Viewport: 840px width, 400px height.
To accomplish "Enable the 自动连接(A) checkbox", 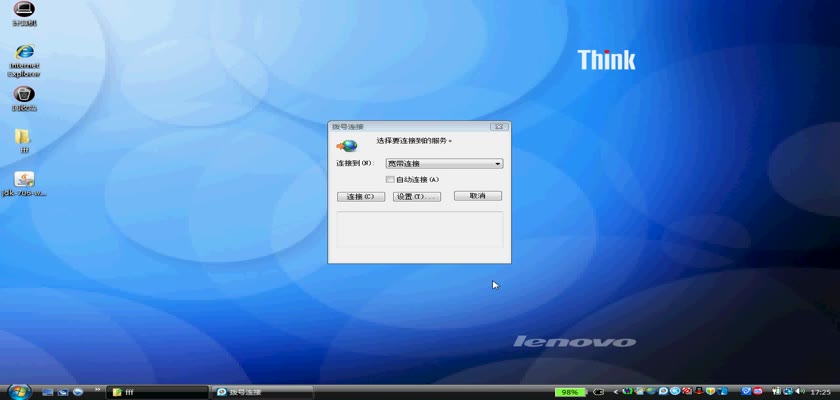I will pos(390,179).
